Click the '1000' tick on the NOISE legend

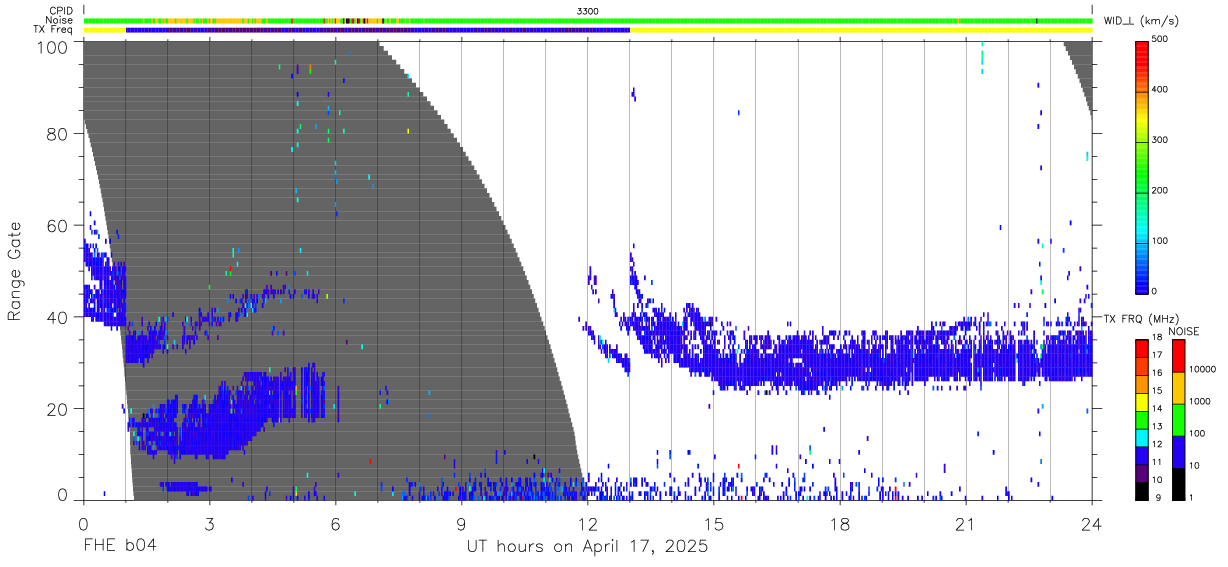pyautogui.click(x=1201, y=402)
